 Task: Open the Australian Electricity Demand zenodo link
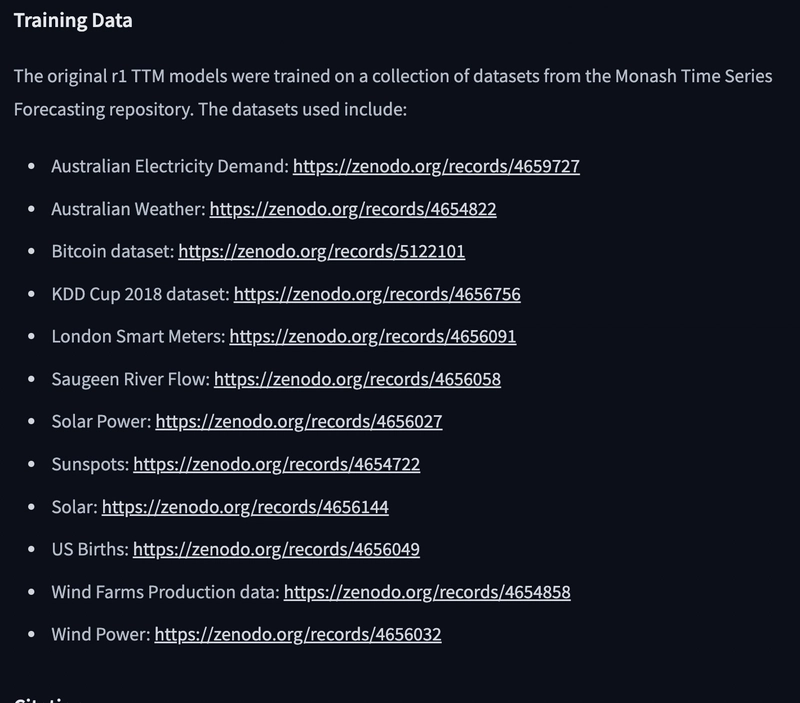pos(436,166)
